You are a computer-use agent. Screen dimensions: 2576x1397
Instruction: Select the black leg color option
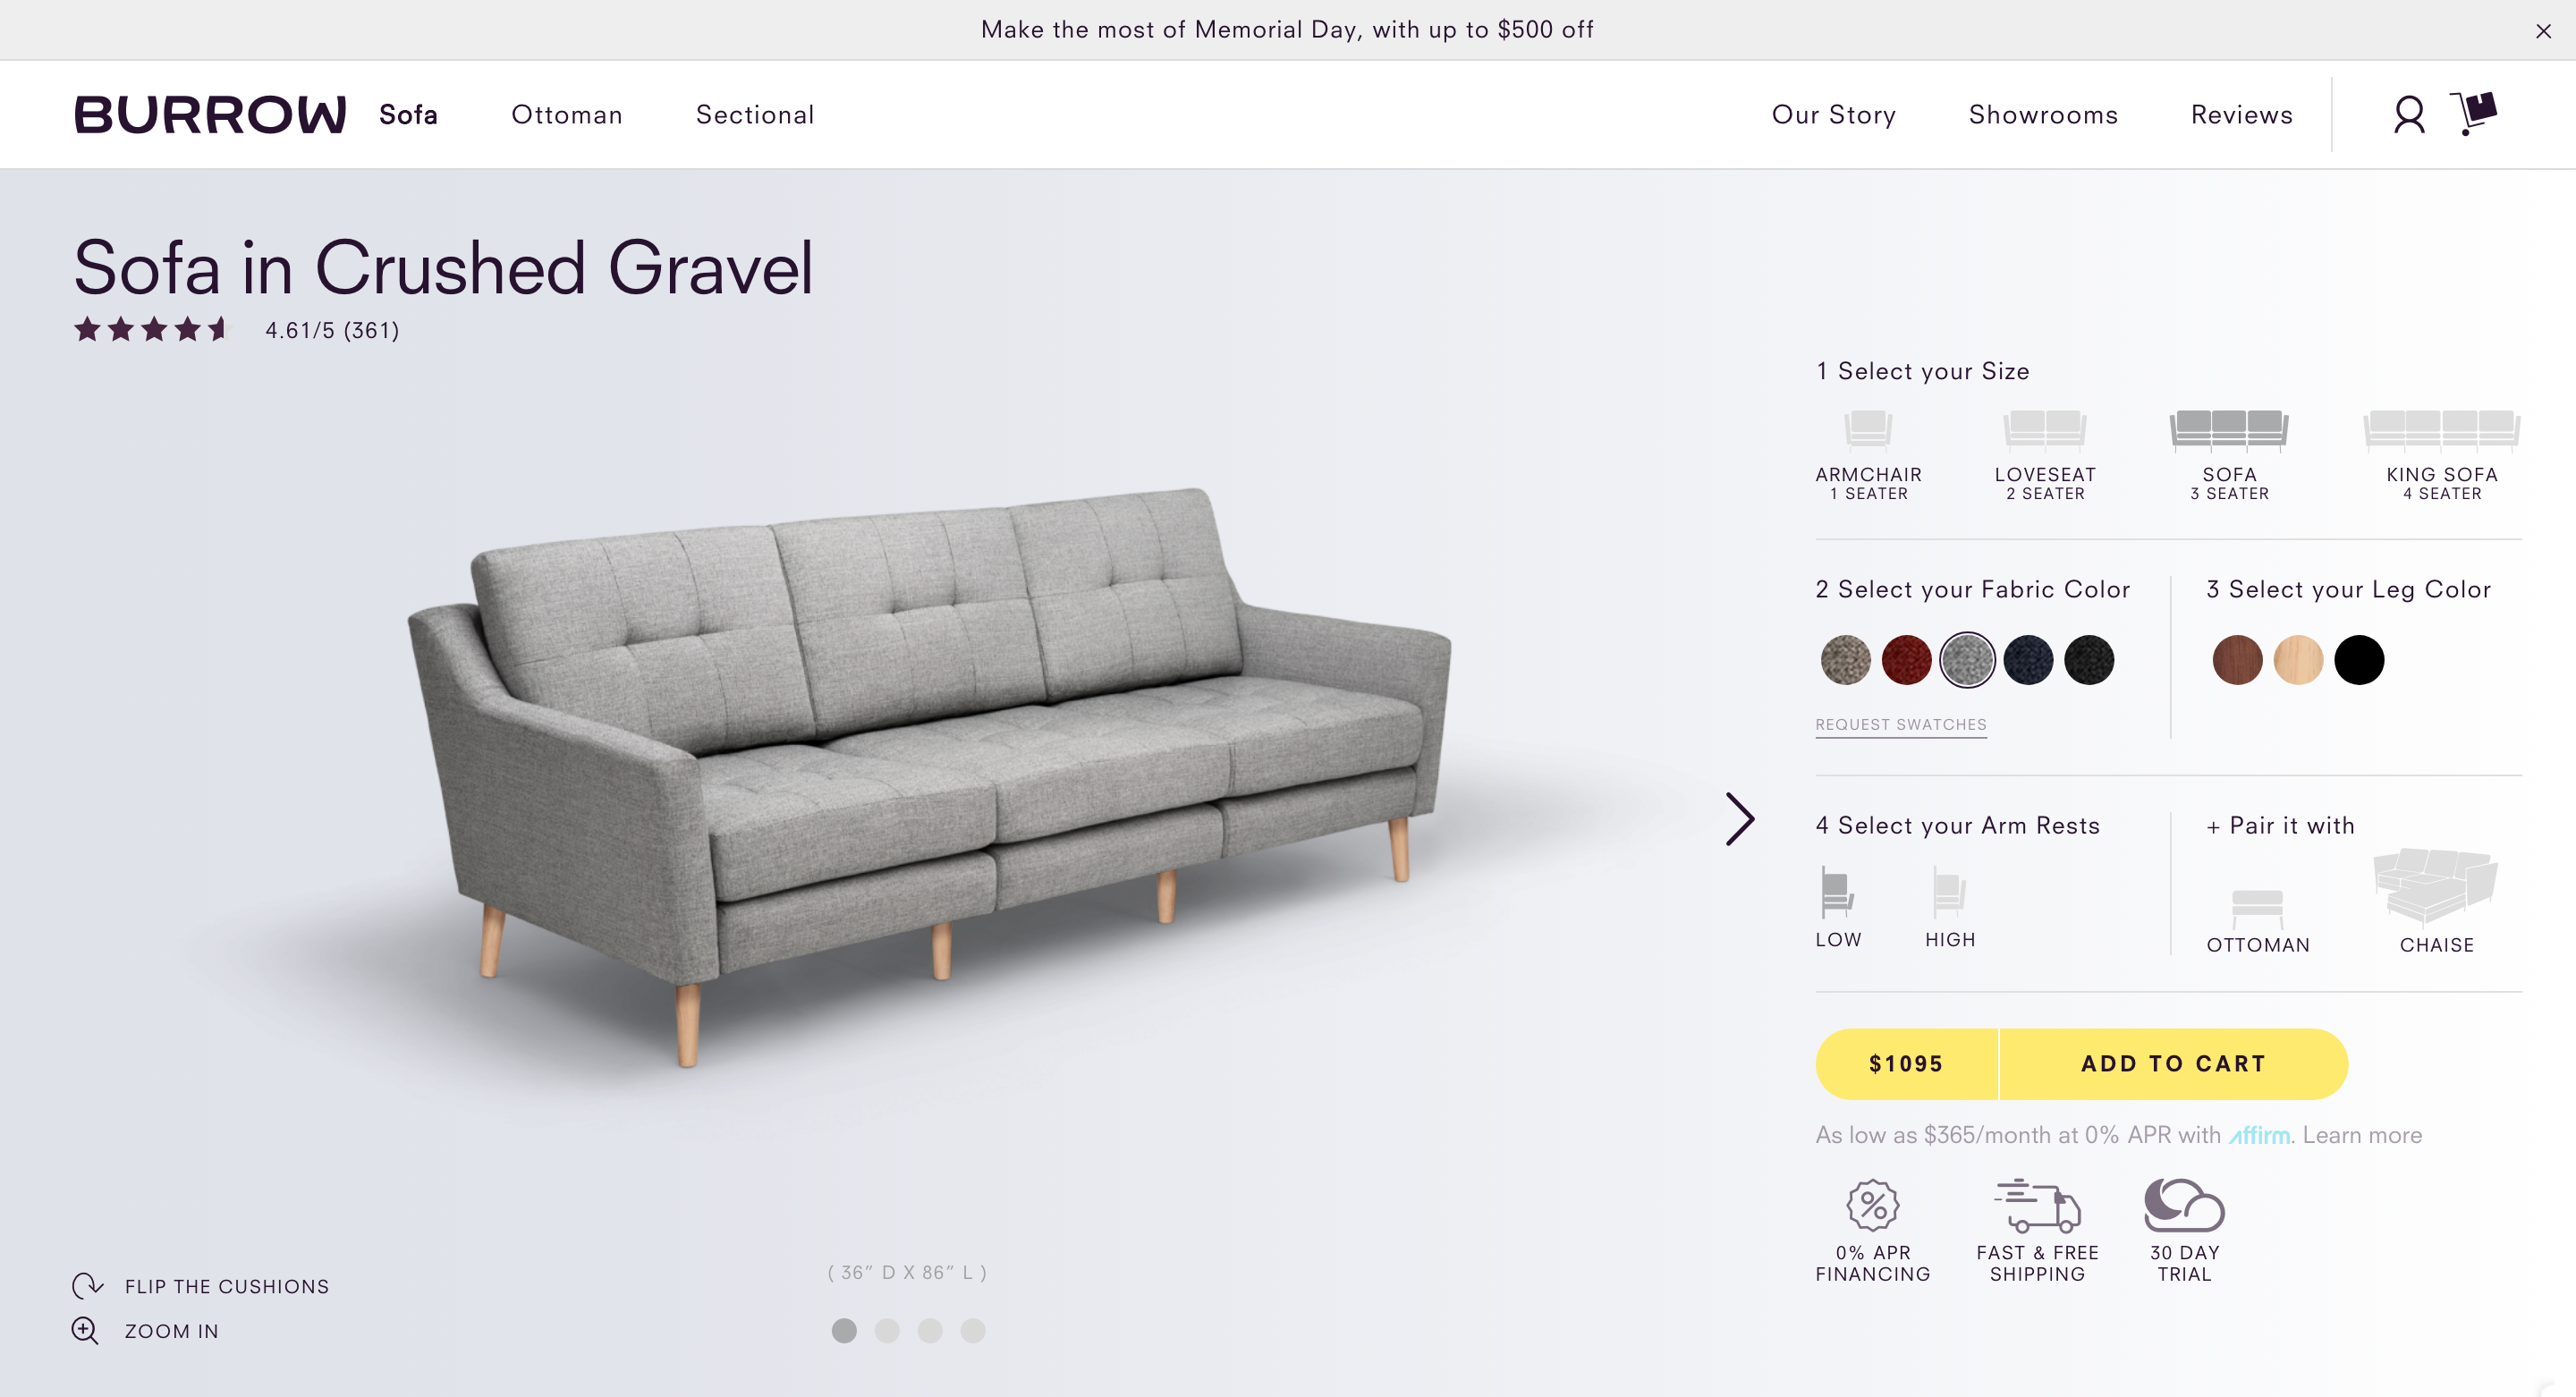(x=2360, y=659)
